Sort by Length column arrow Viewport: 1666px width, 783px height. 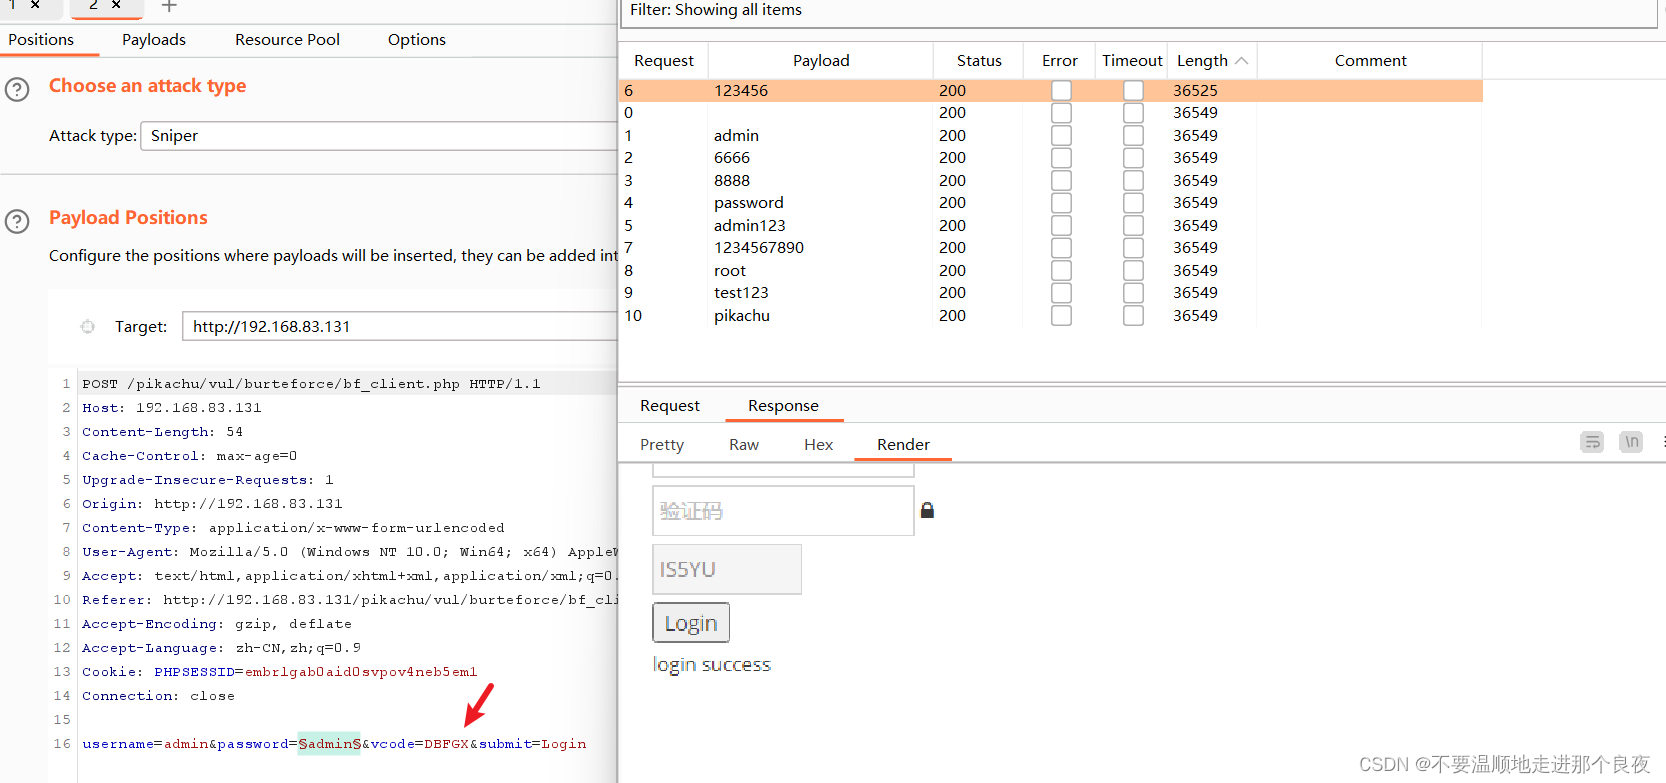pyautogui.click(x=1241, y=61)
